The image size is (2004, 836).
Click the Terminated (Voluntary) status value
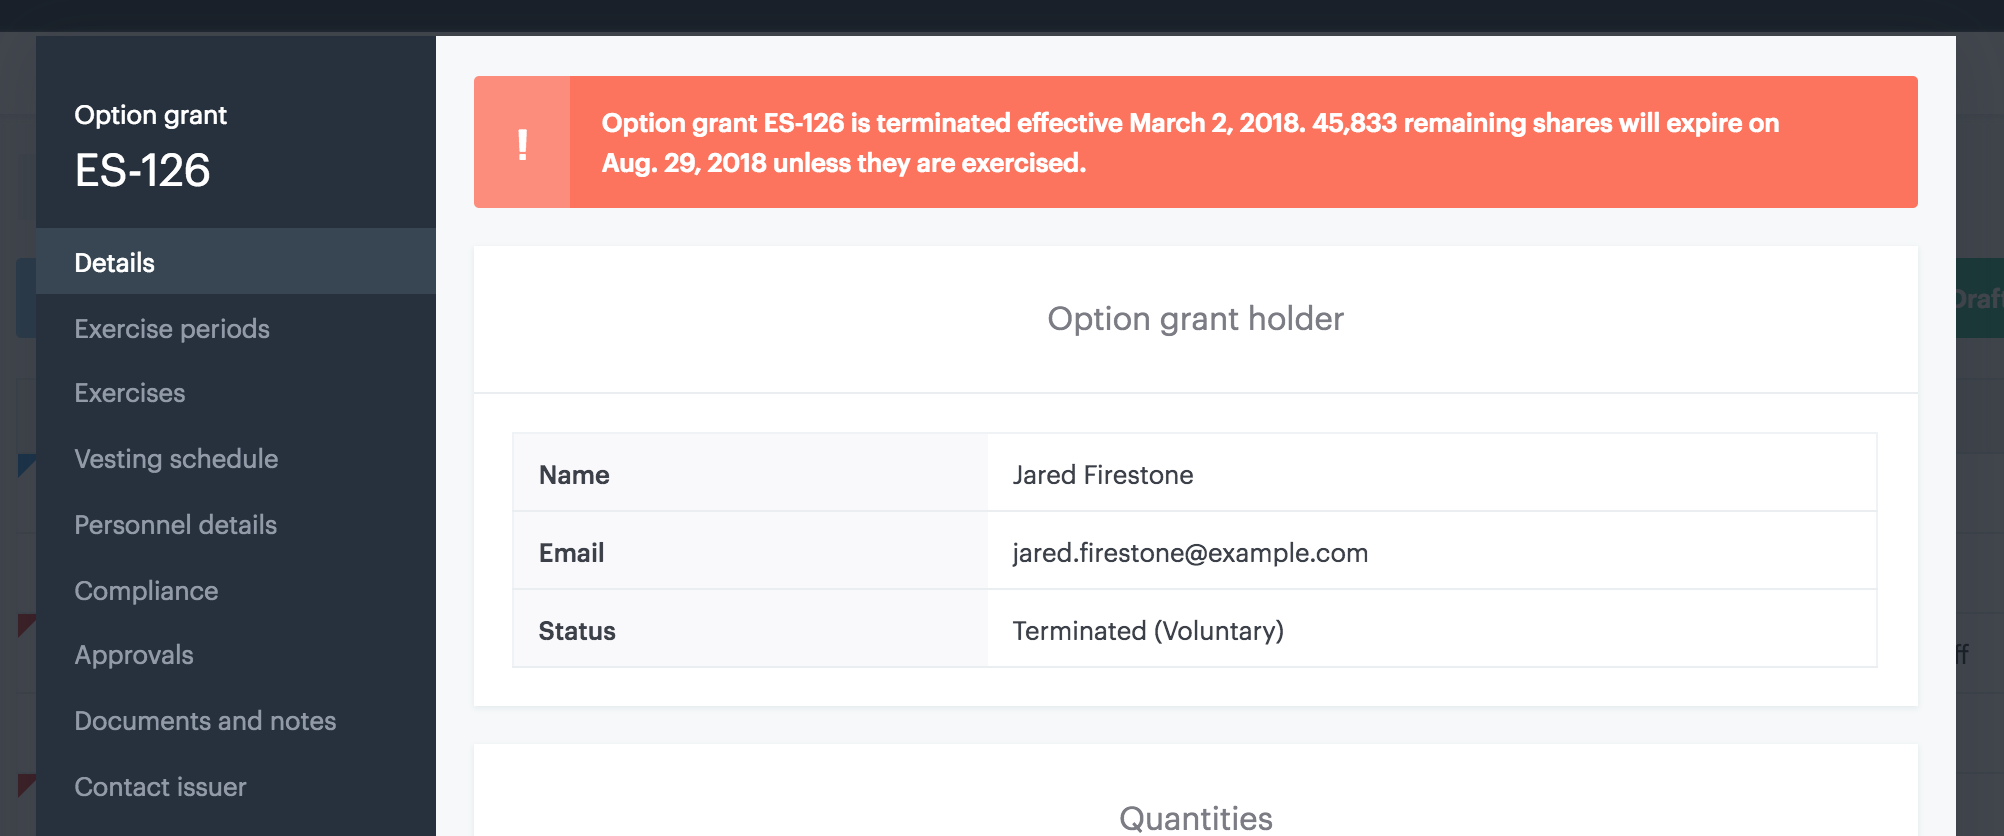click(x=1148, y=631)
